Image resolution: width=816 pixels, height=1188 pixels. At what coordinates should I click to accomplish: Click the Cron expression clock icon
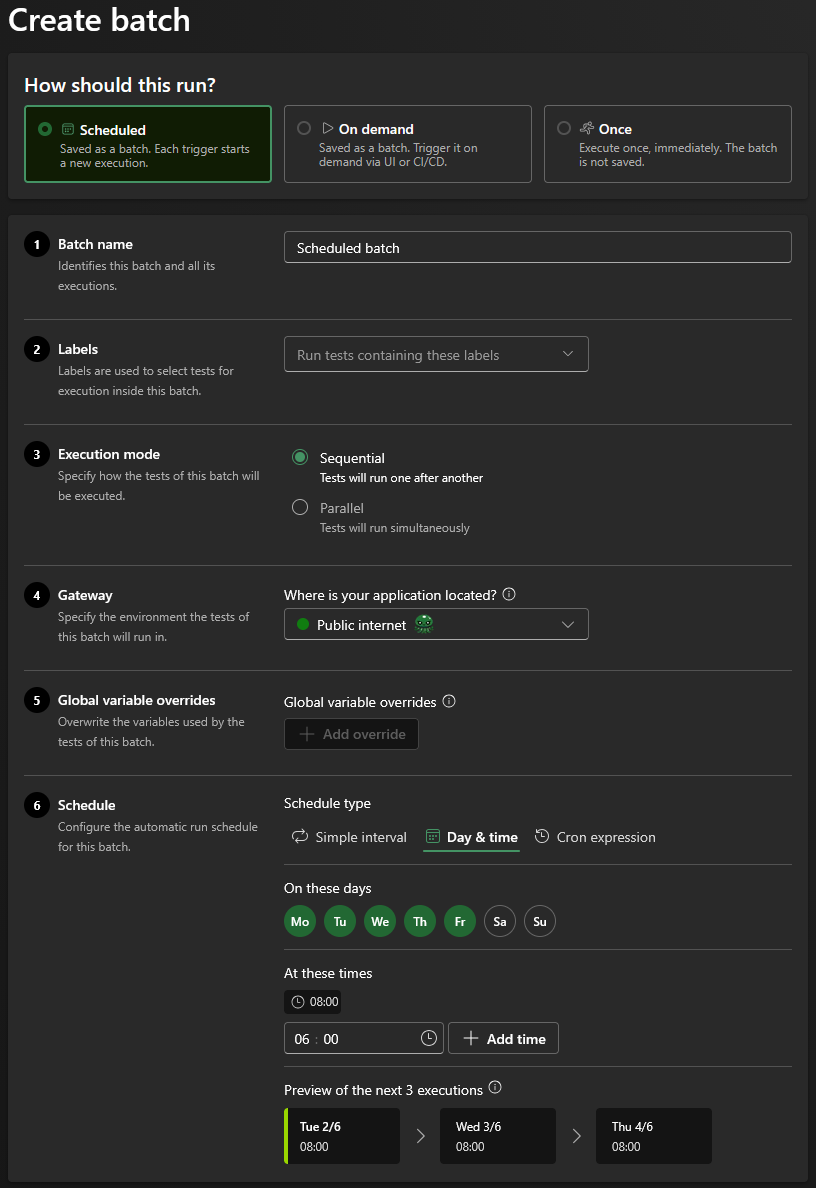542,836
